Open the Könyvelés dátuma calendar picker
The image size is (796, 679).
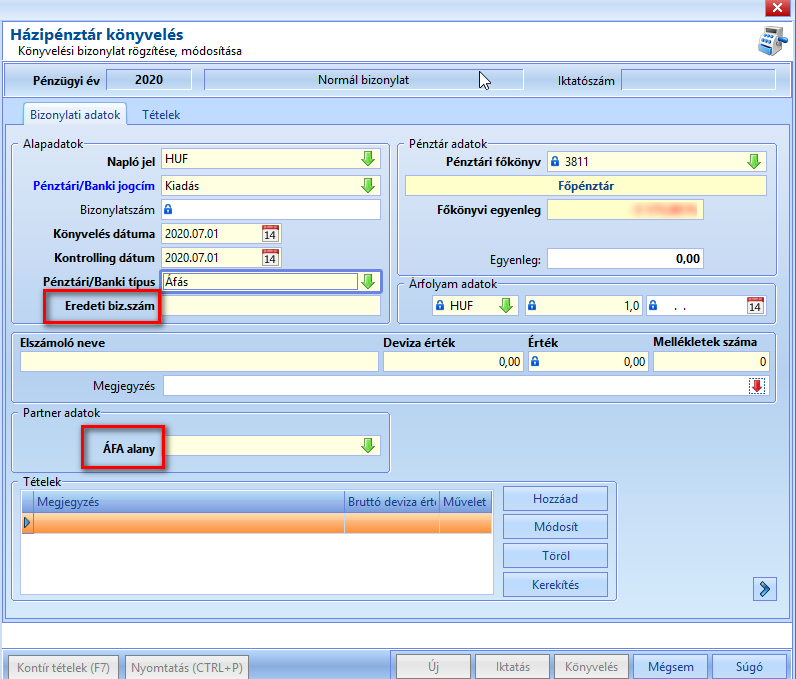point(270,234)
